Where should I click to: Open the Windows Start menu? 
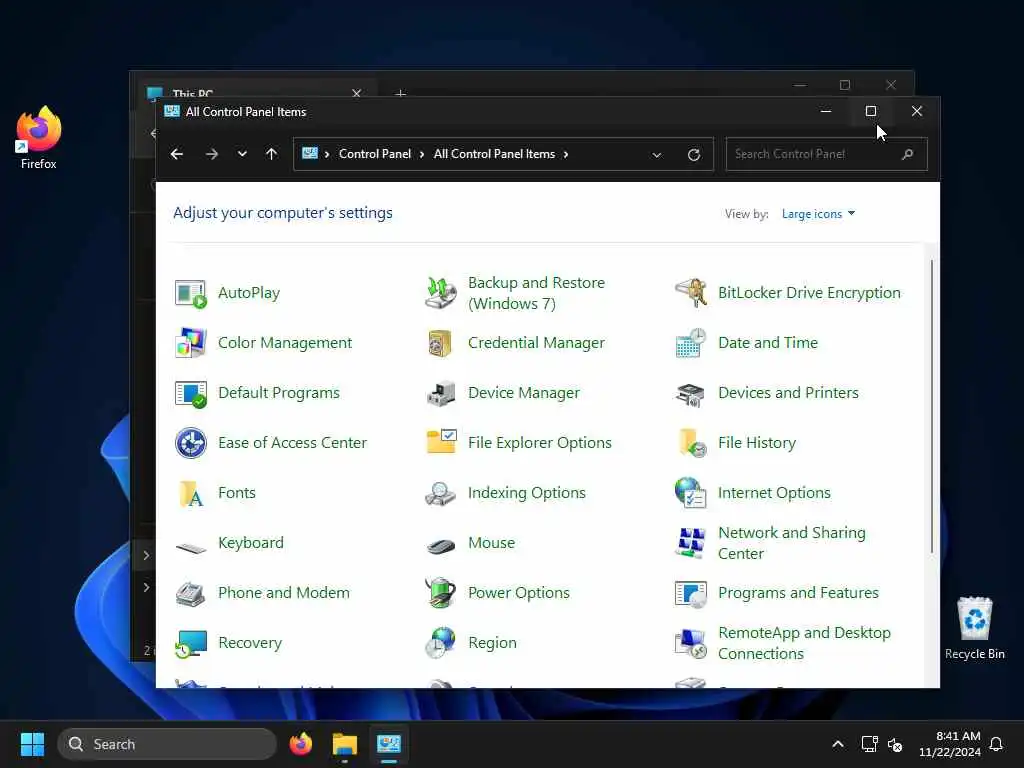32,744
